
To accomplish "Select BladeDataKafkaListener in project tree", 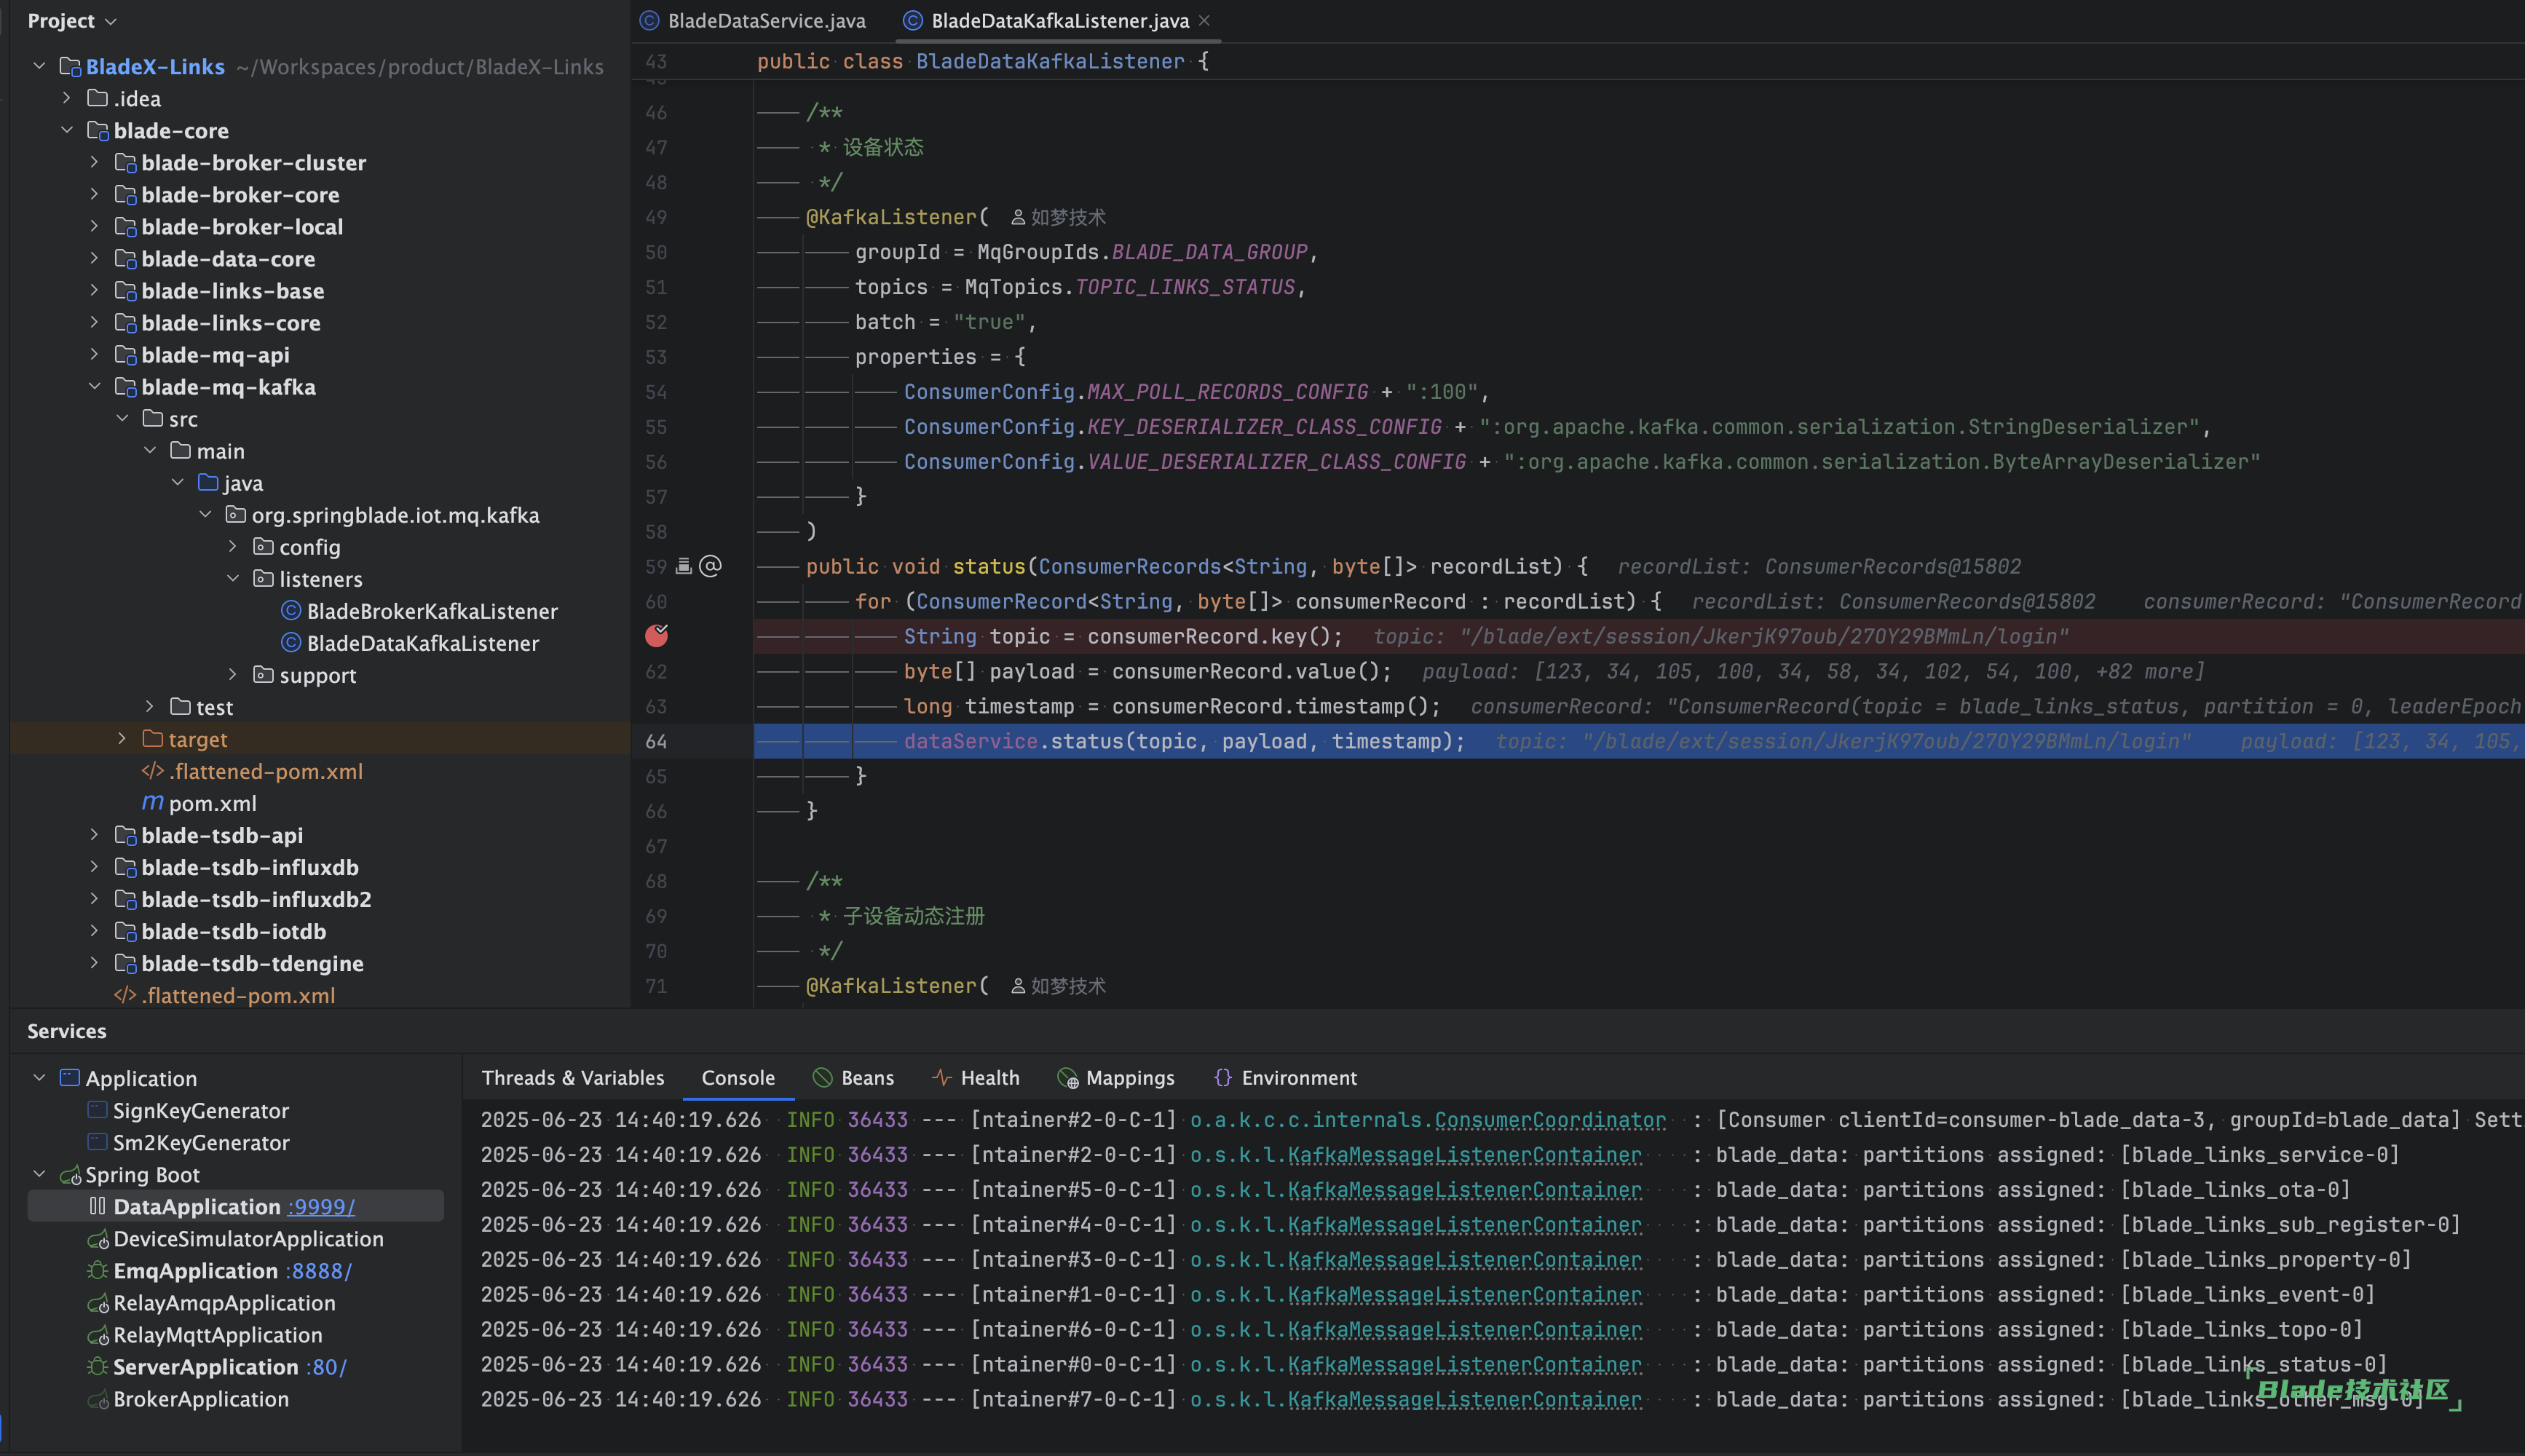I will [x=423, y=643].
